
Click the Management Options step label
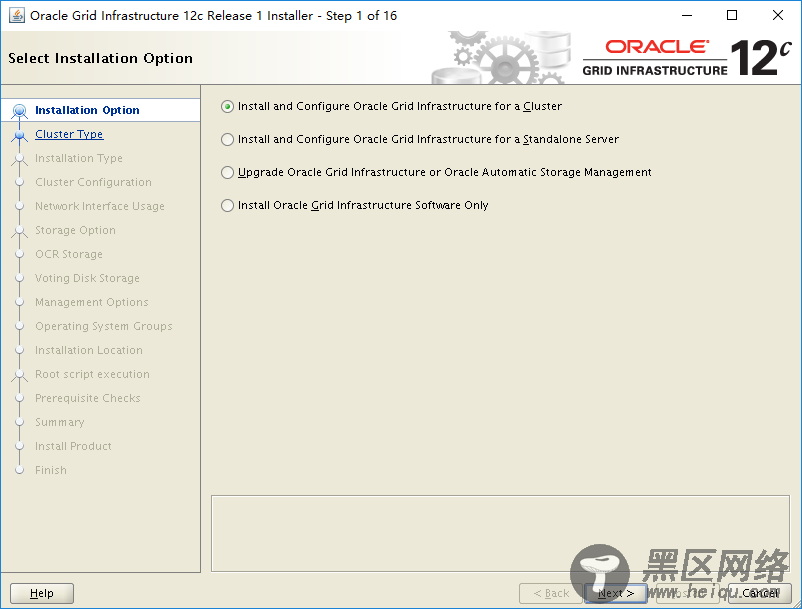point(92,302)
